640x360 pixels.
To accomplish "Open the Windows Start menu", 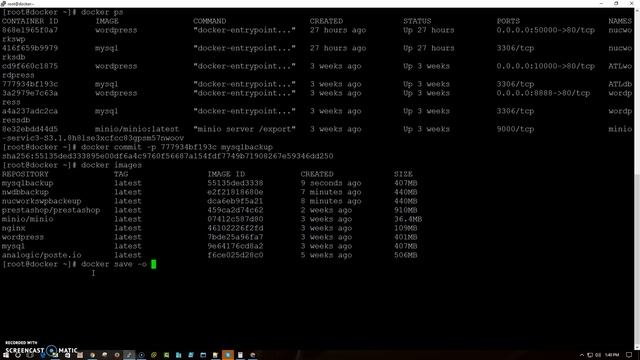I will click(6, 355).
